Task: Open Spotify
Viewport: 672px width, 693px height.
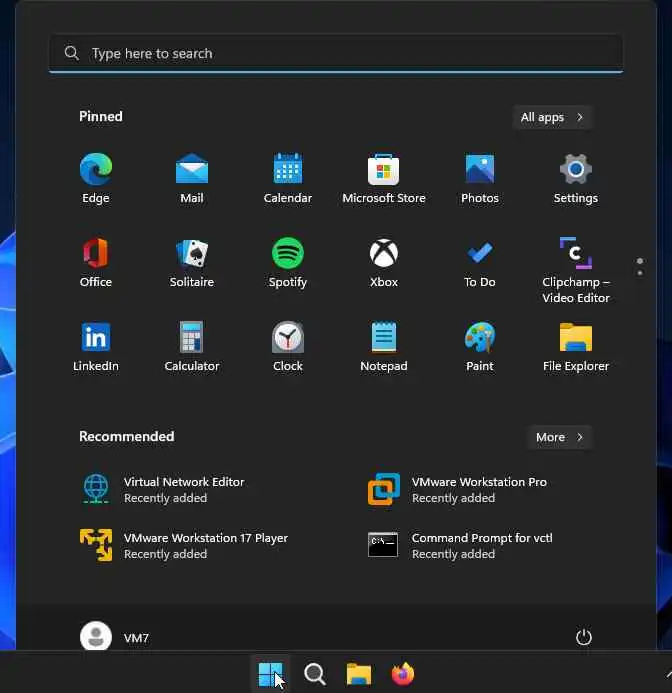Action: click(287, 262)
